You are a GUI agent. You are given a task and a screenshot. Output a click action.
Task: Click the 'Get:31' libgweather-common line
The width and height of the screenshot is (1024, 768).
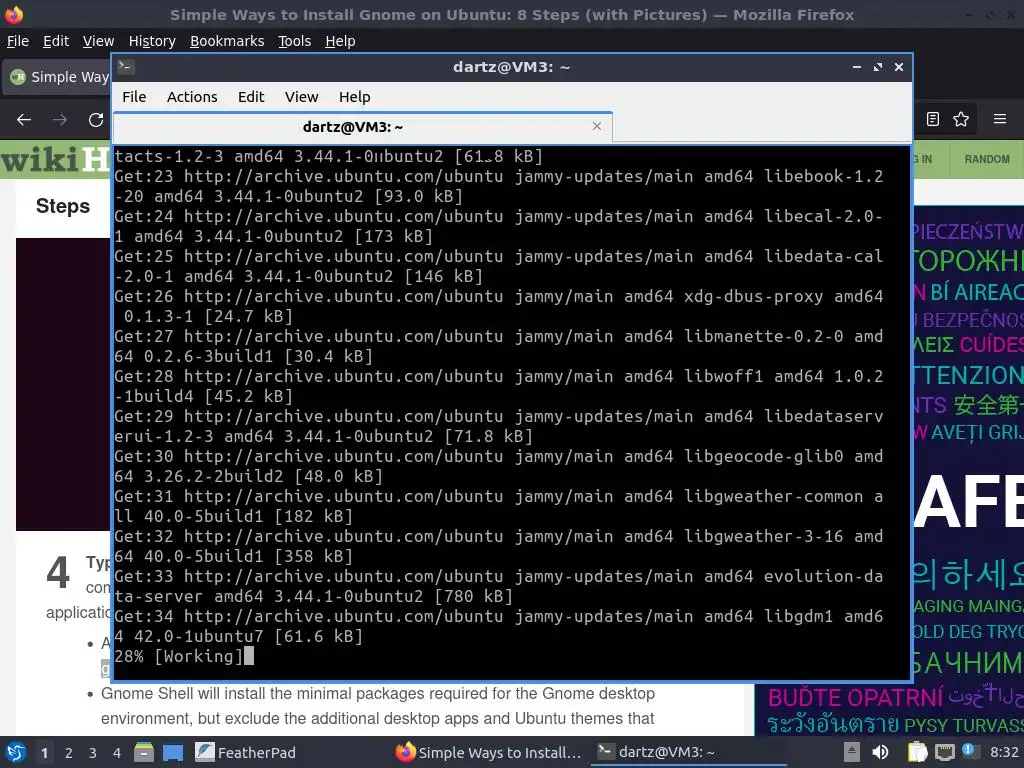click(499, 506)
